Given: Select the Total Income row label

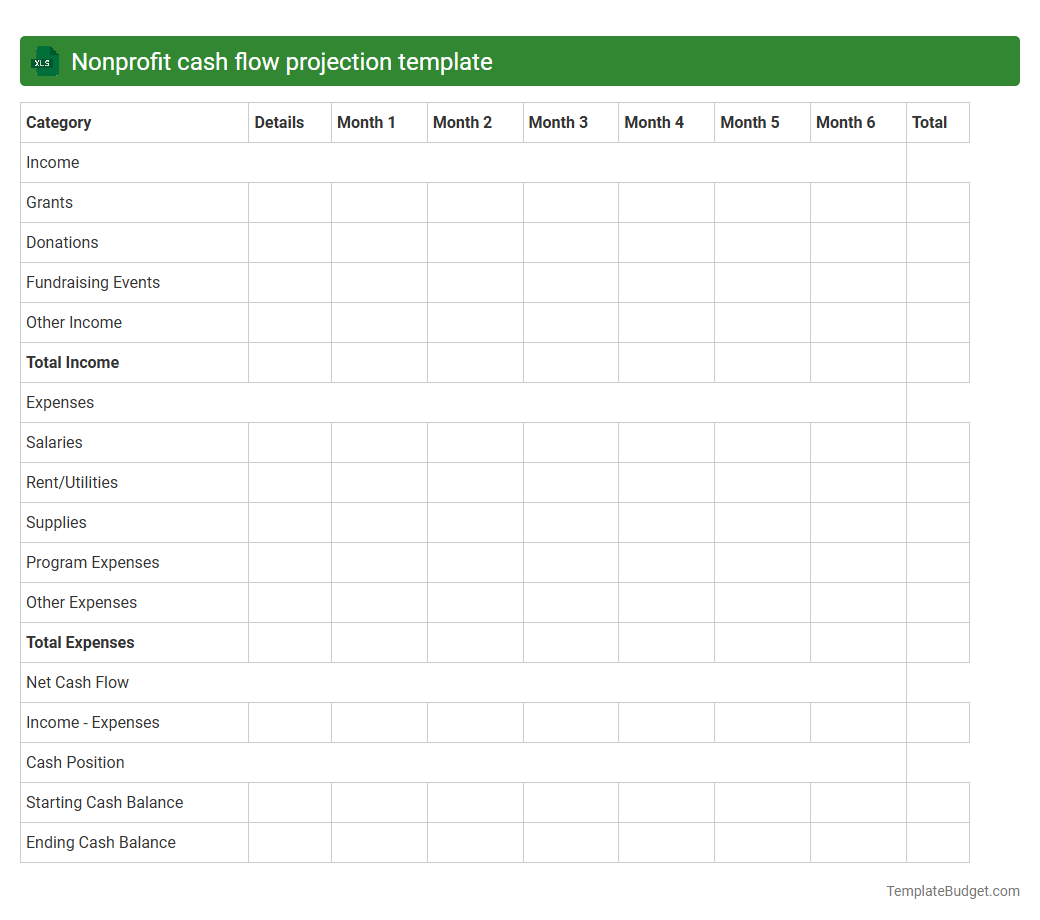Looking at the screenshot, I should (72, 362).
